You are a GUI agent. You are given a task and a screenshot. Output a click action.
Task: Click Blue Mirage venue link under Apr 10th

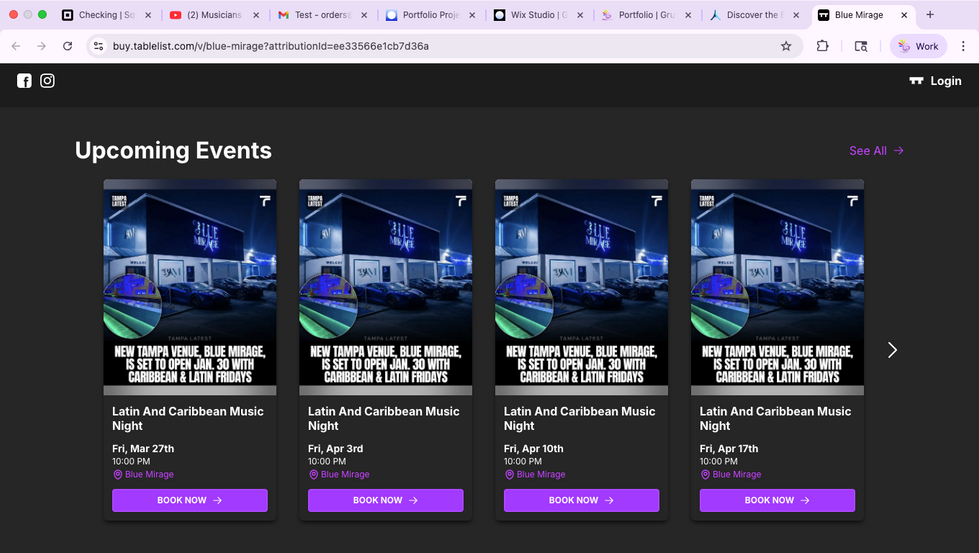(534, 474)
